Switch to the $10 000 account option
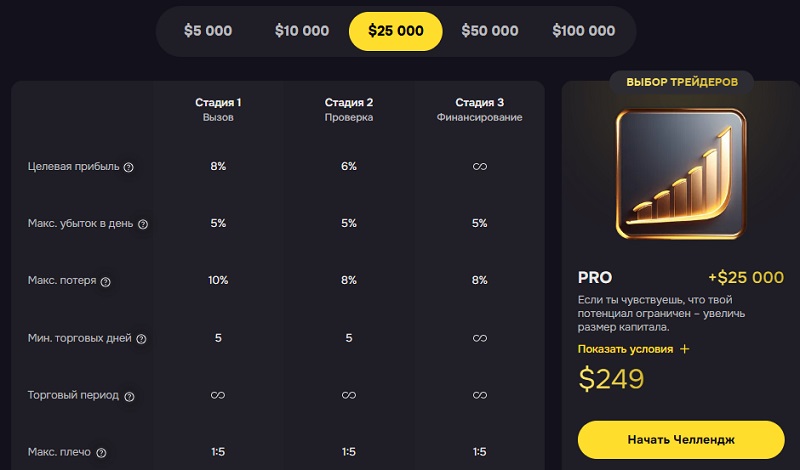 (x=302, y=31)
